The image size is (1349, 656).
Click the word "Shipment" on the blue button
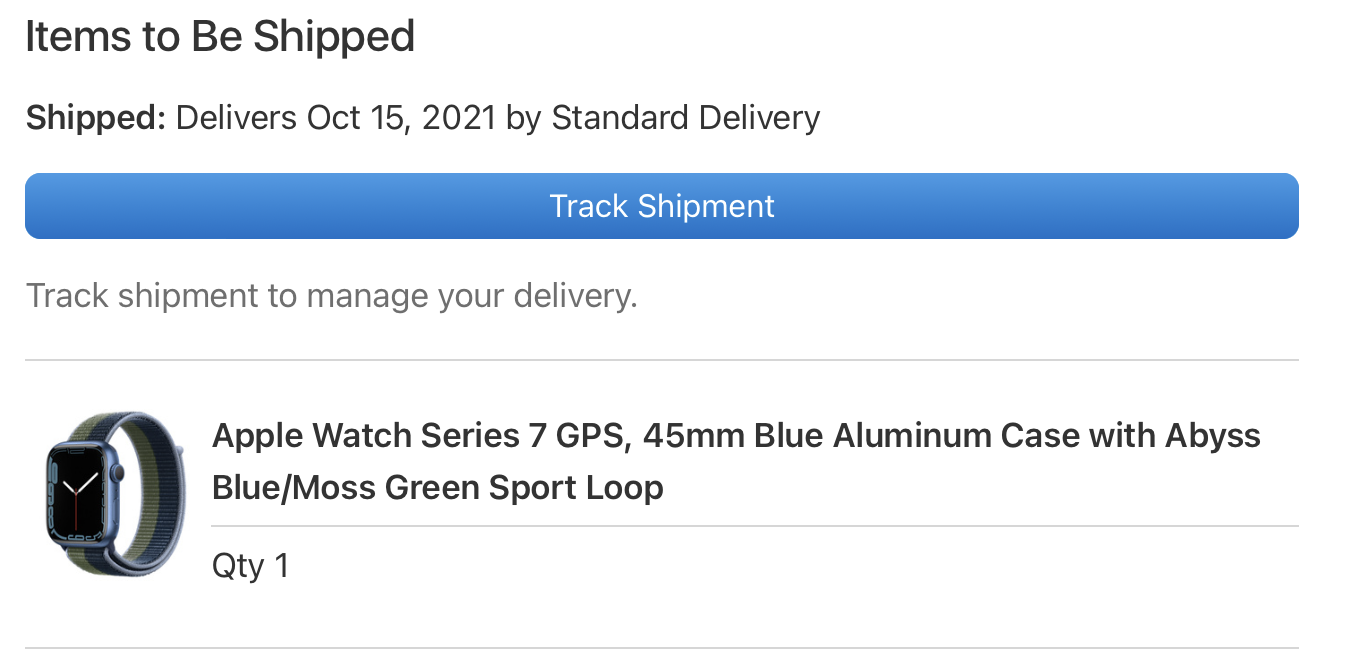[706, 206]
